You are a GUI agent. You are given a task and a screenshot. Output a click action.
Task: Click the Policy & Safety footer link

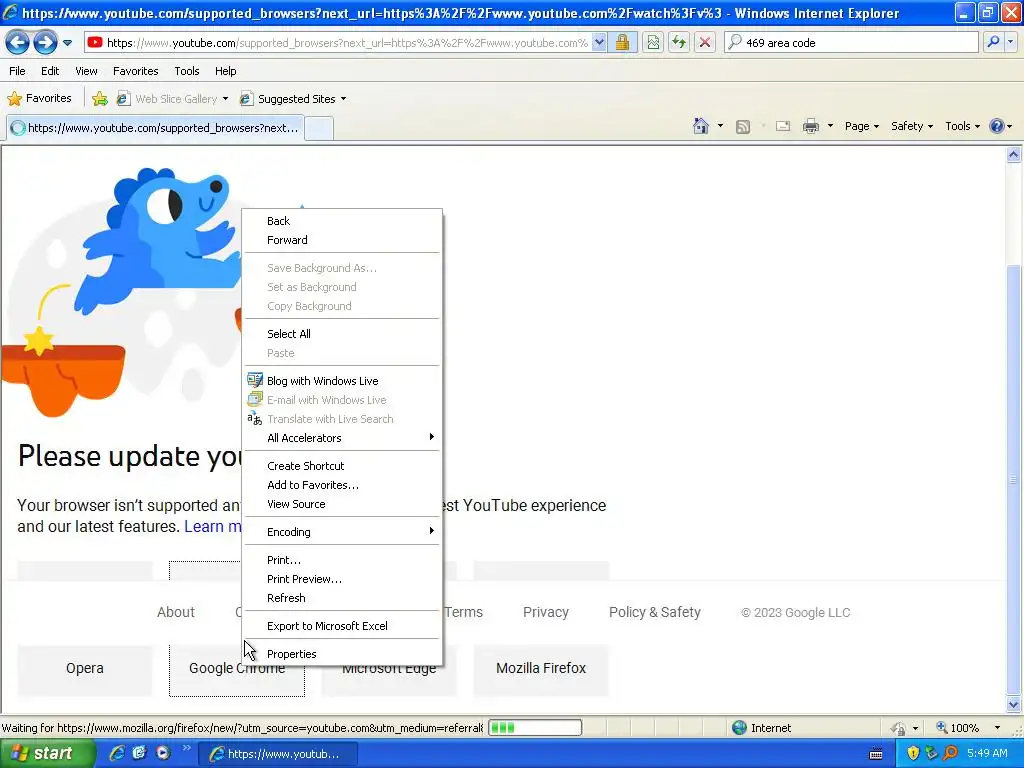[x=654, y=613]
